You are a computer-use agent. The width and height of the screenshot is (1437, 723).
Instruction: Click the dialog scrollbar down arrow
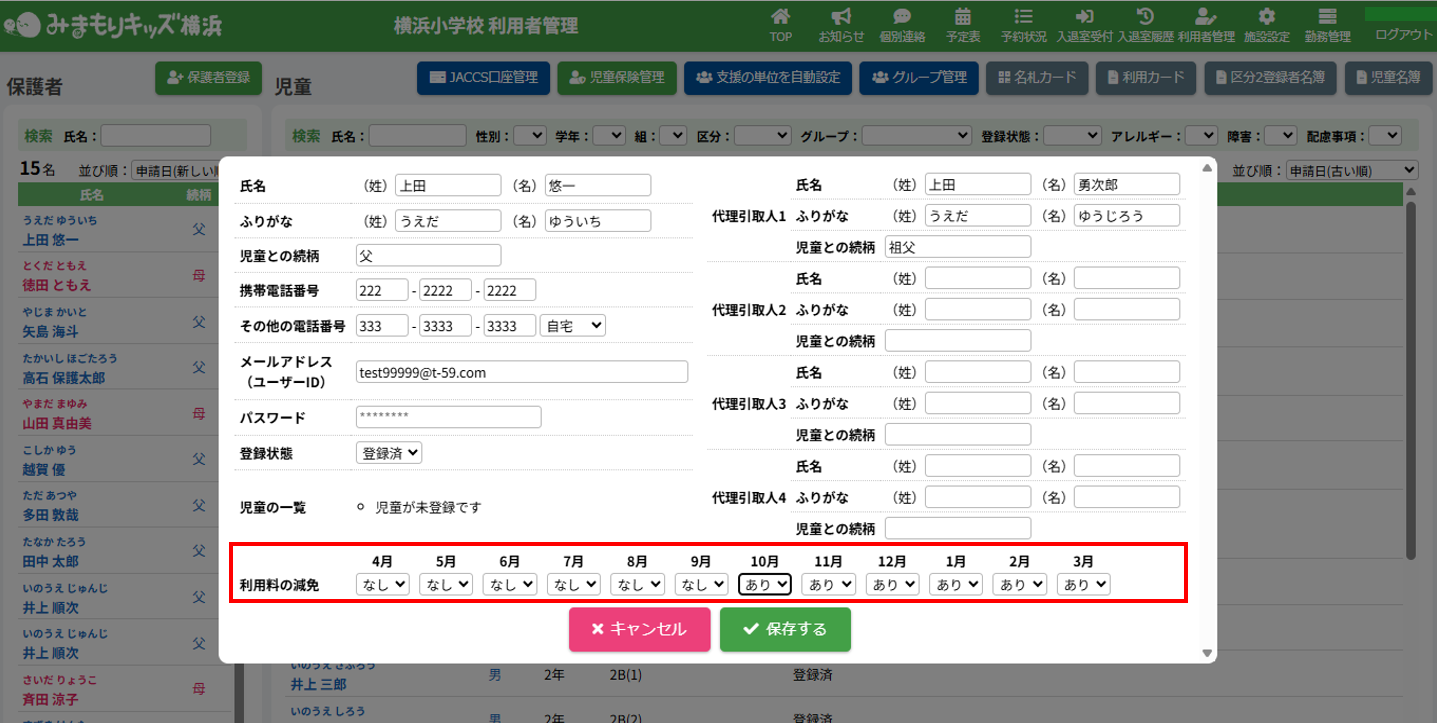point(1207,653)
